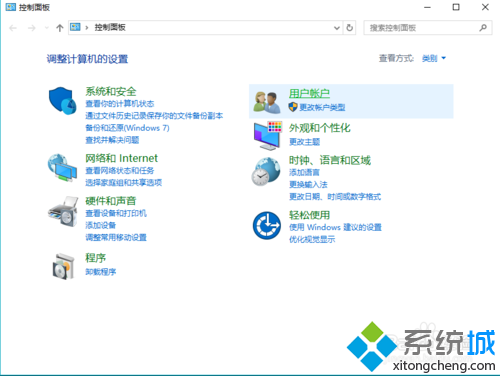Click the chevron before 控制面板 in address bar
Image resolution: width=500 pixels, height=376 pixels.
(87, 28)
